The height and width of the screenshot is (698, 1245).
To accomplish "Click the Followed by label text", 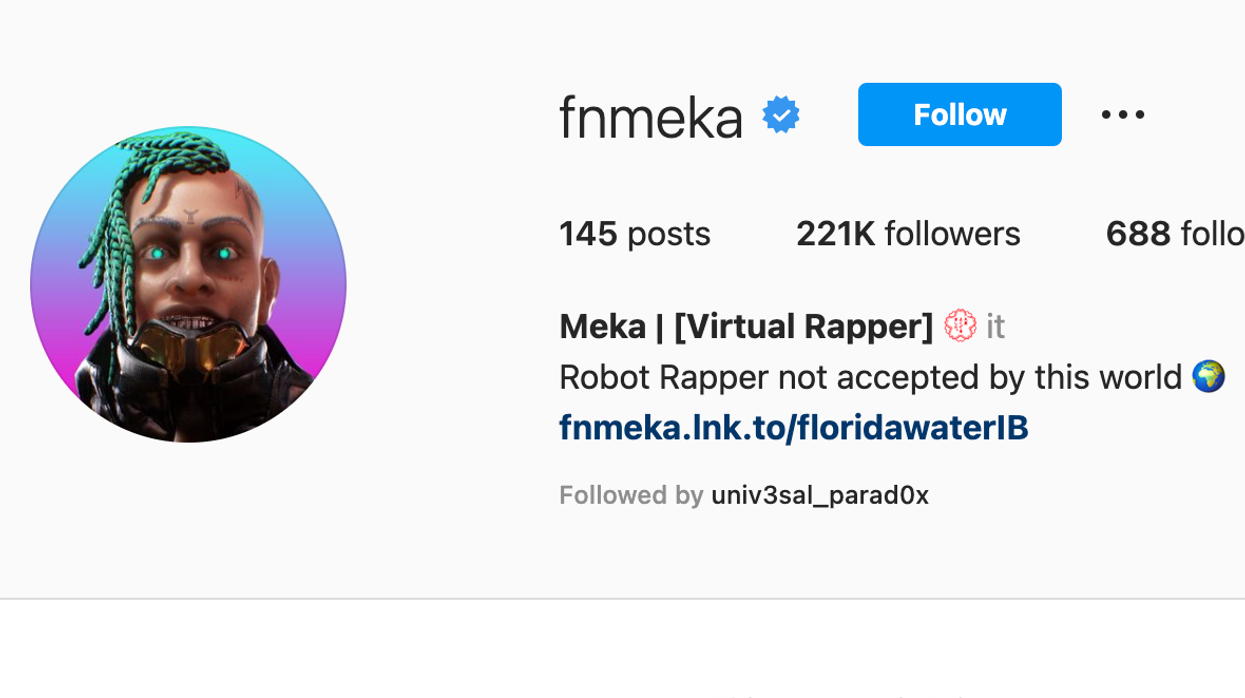I will [x=632, y=494].
